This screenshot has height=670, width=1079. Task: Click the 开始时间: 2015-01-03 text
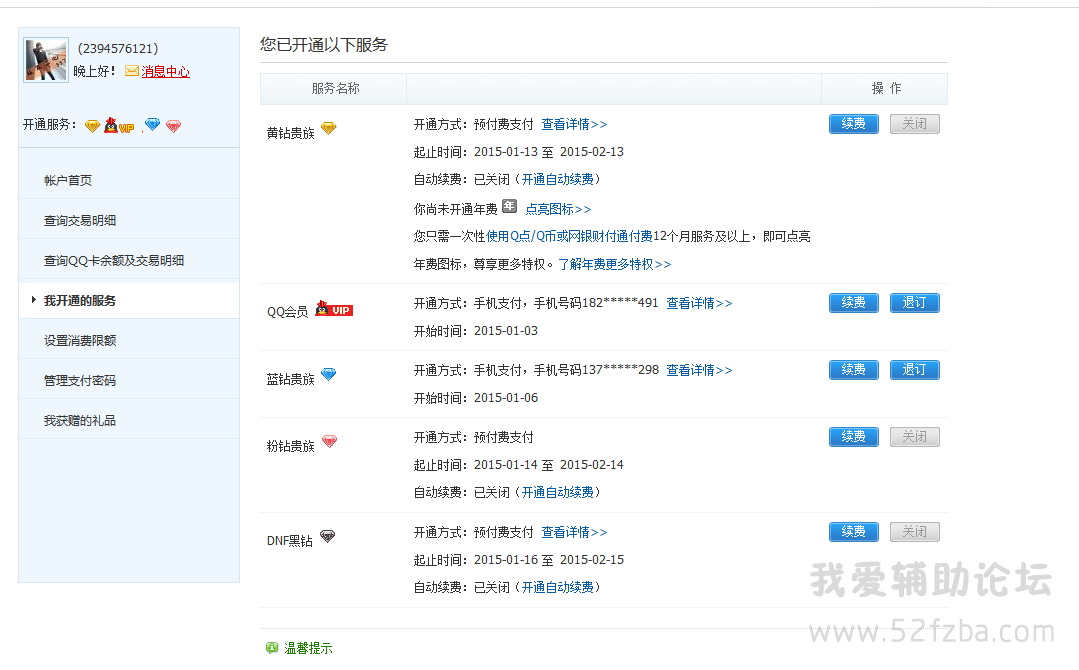tap(476, 331)
